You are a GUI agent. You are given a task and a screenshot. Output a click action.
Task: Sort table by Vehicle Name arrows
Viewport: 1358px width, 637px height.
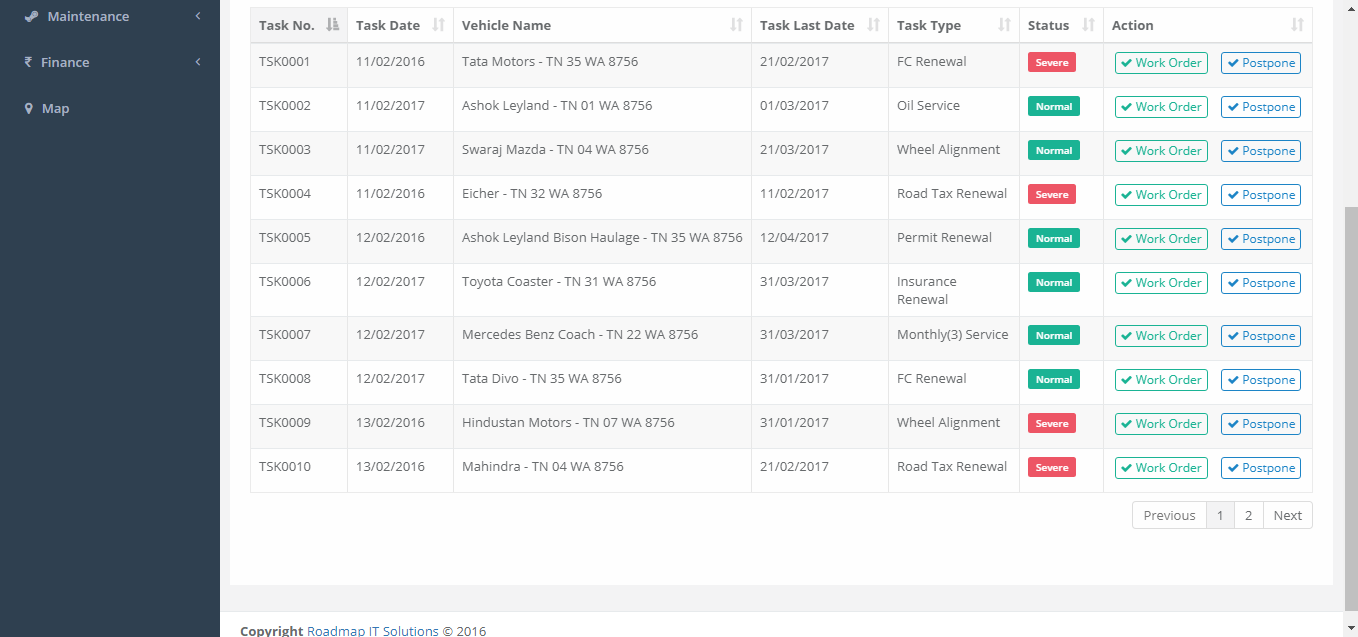(x=737, y=25)
